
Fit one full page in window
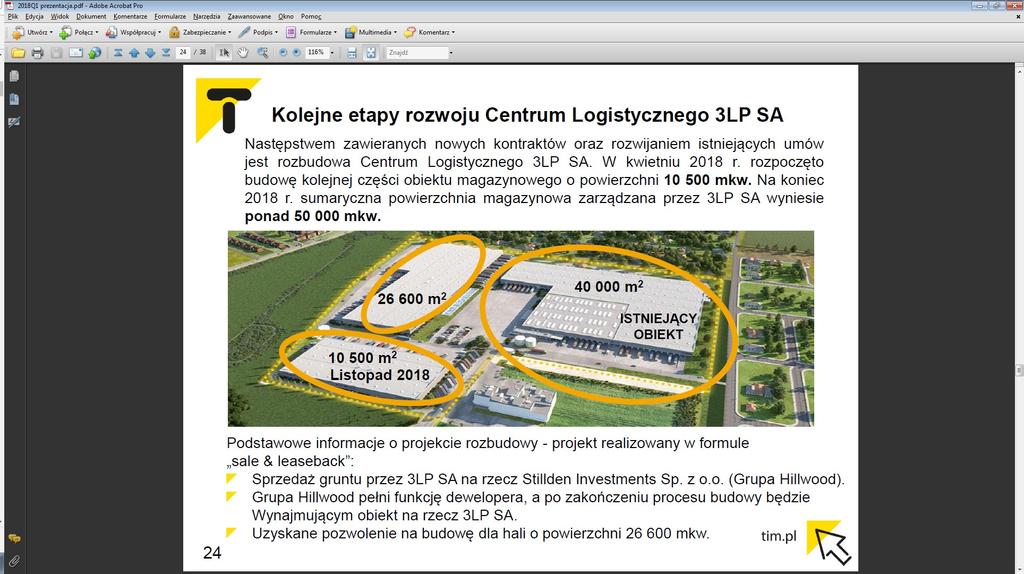[371, 53]
